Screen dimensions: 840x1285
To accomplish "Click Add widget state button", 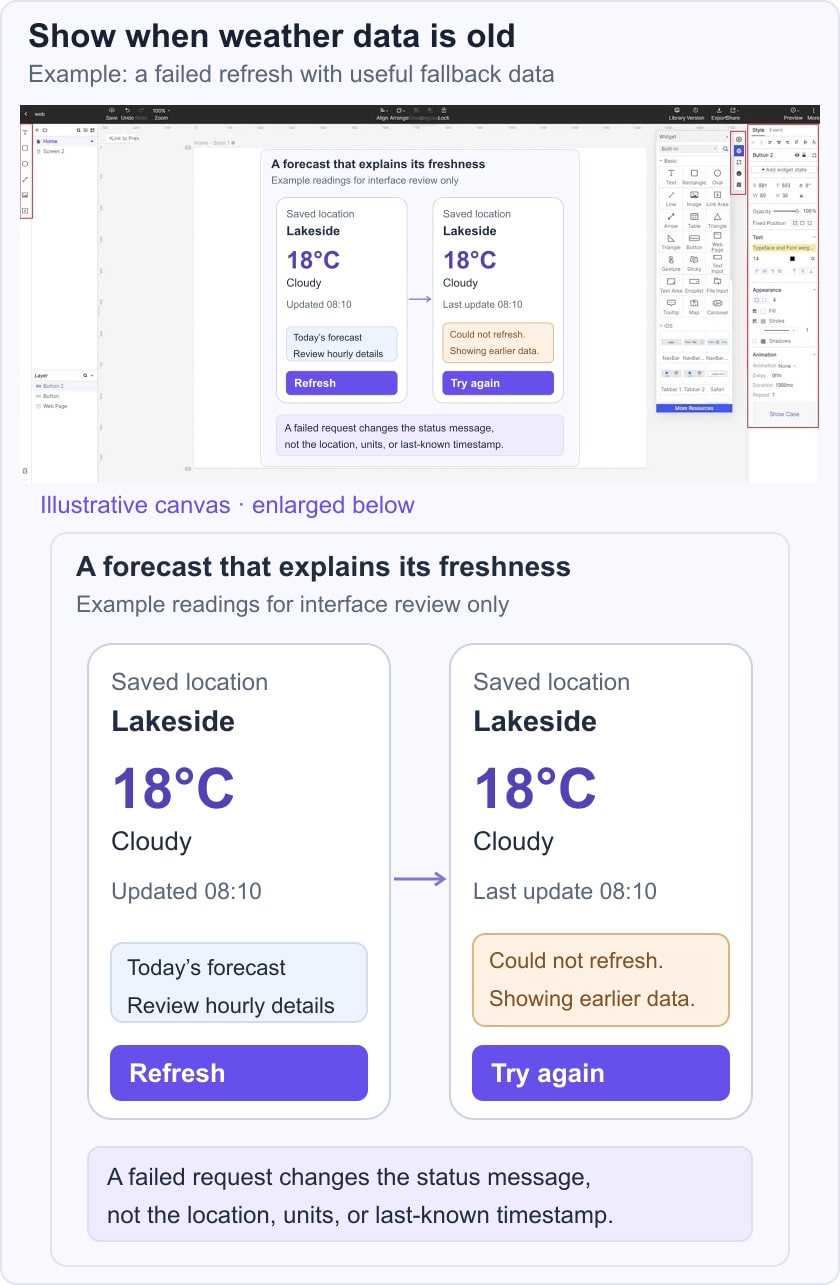I will [x=783, y=170].
